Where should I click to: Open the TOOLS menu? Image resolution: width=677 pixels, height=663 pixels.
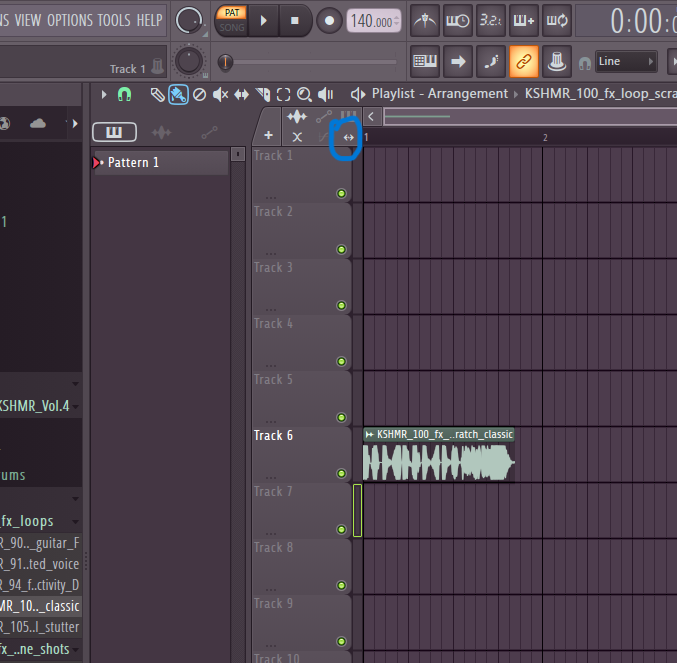point(114,20)
